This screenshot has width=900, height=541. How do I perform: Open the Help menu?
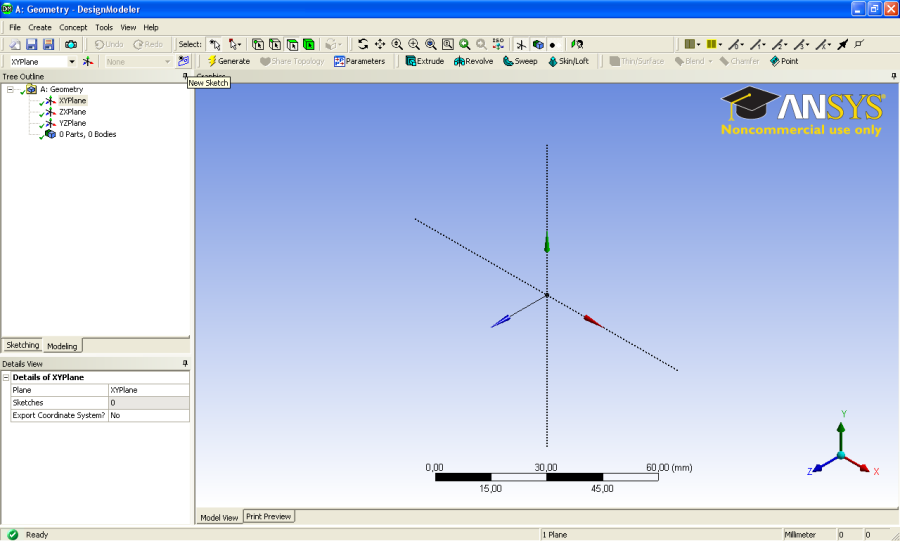click(151, 27)
